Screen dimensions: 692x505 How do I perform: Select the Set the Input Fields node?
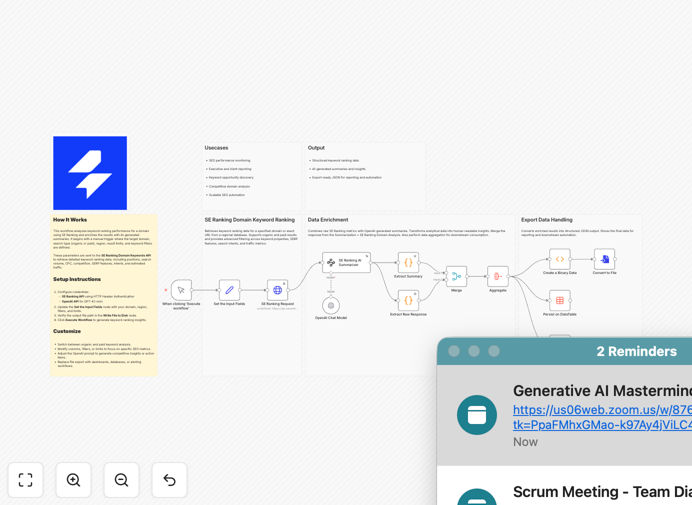[229, 290]
